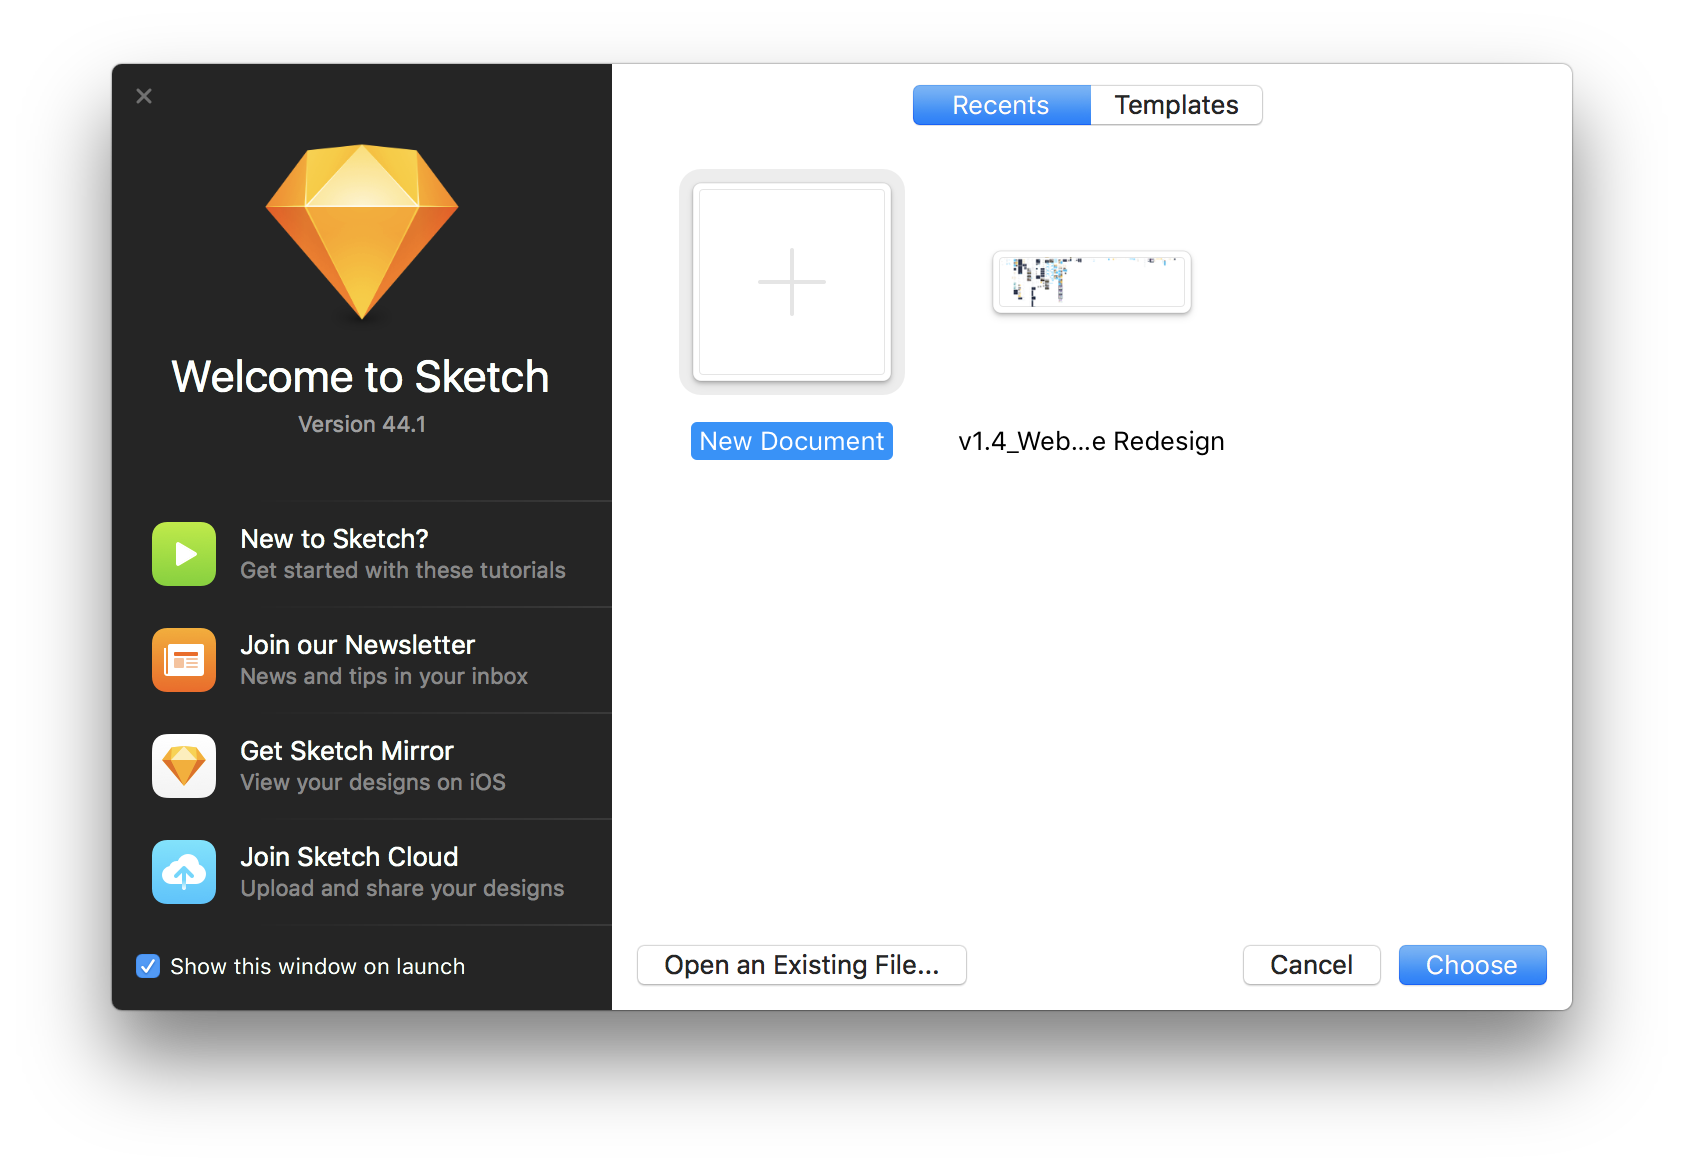Switch to the Templates tab

pos(1176,105)
